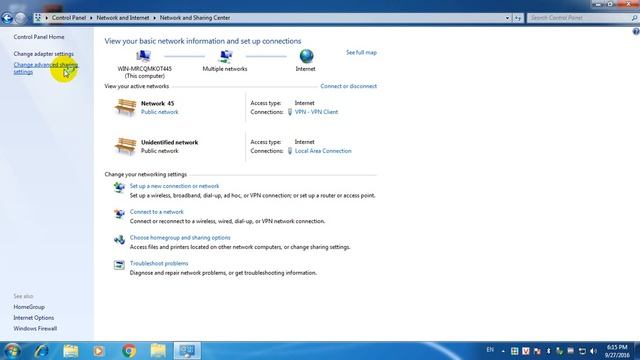
Task: Open Windows Explorer folder in the taskbar
Action: point(71,351)
